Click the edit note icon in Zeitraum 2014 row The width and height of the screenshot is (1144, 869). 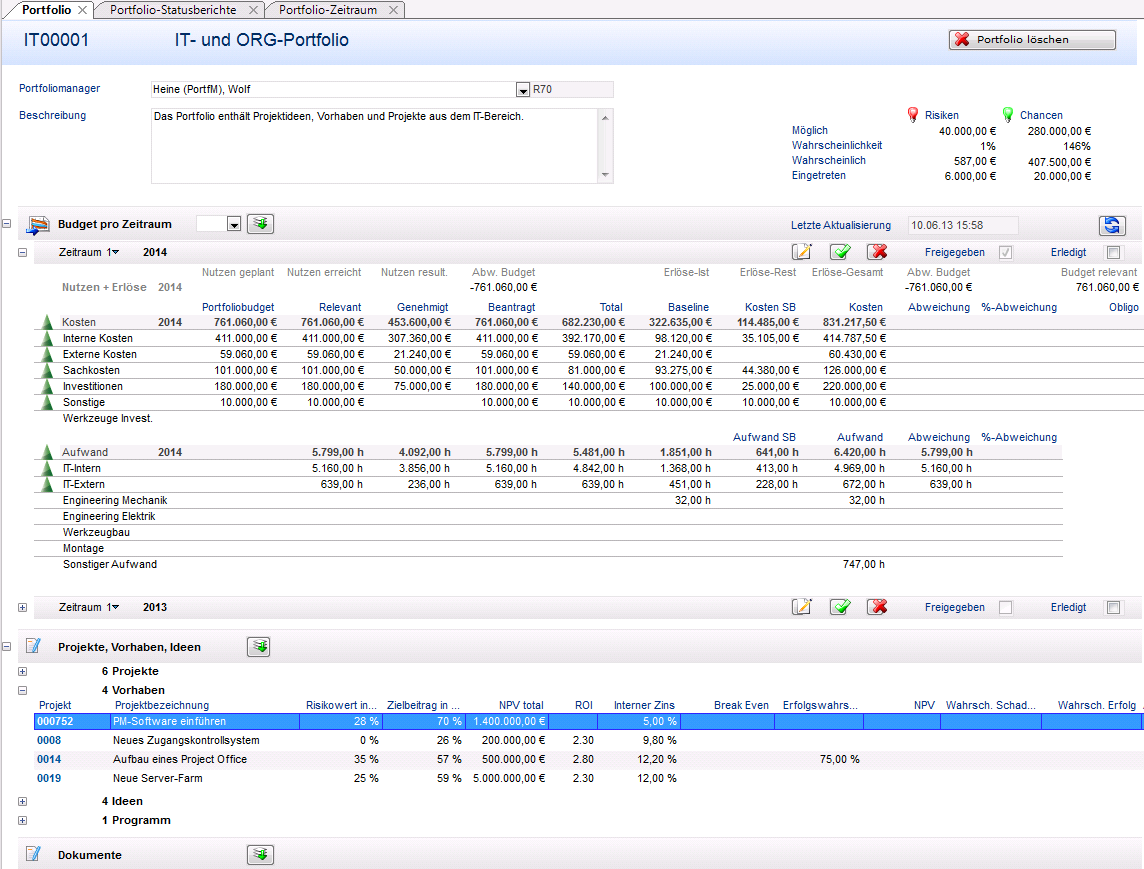click(x=801, y=252)
